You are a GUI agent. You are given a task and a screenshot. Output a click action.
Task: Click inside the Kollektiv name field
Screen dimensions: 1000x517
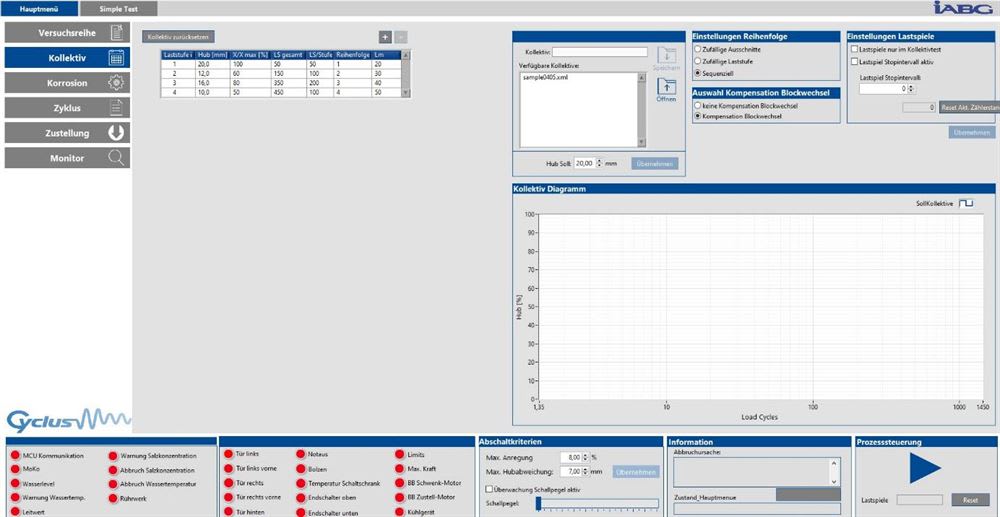click(x=599, y=52)
